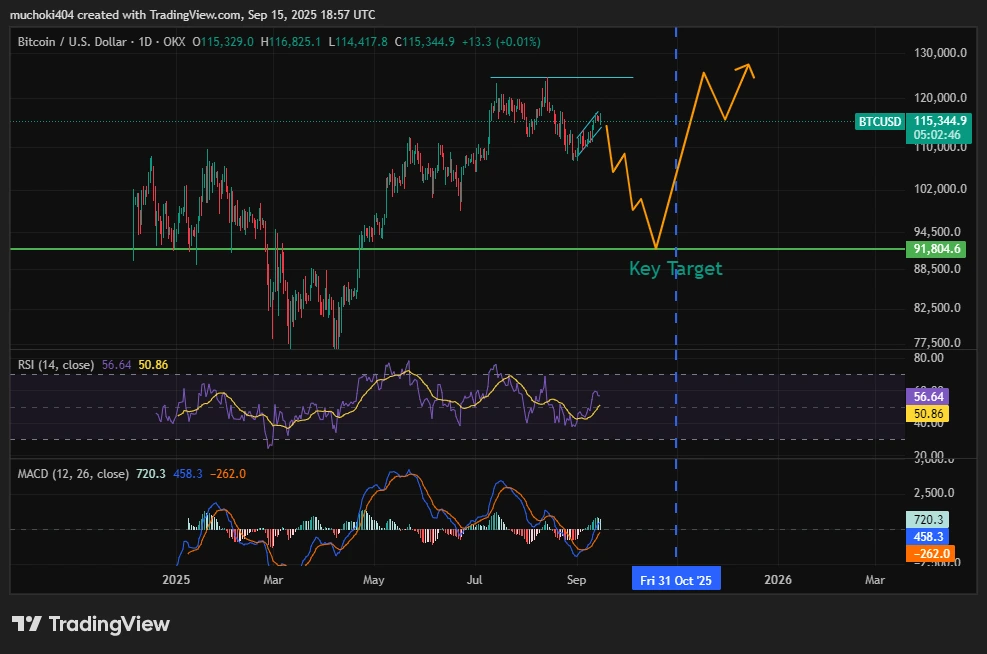987x654 pixels.
Task: Click the countdown timer 05:02:46
Action: coord(937,135)
